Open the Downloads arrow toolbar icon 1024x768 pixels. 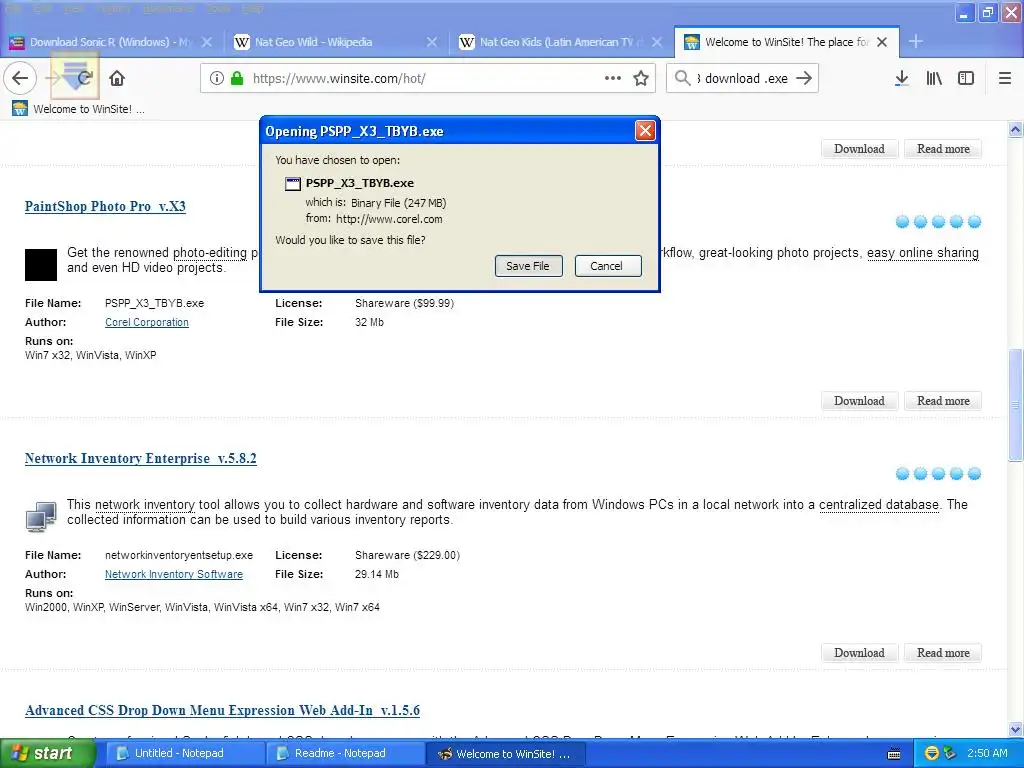coord(901,78)
